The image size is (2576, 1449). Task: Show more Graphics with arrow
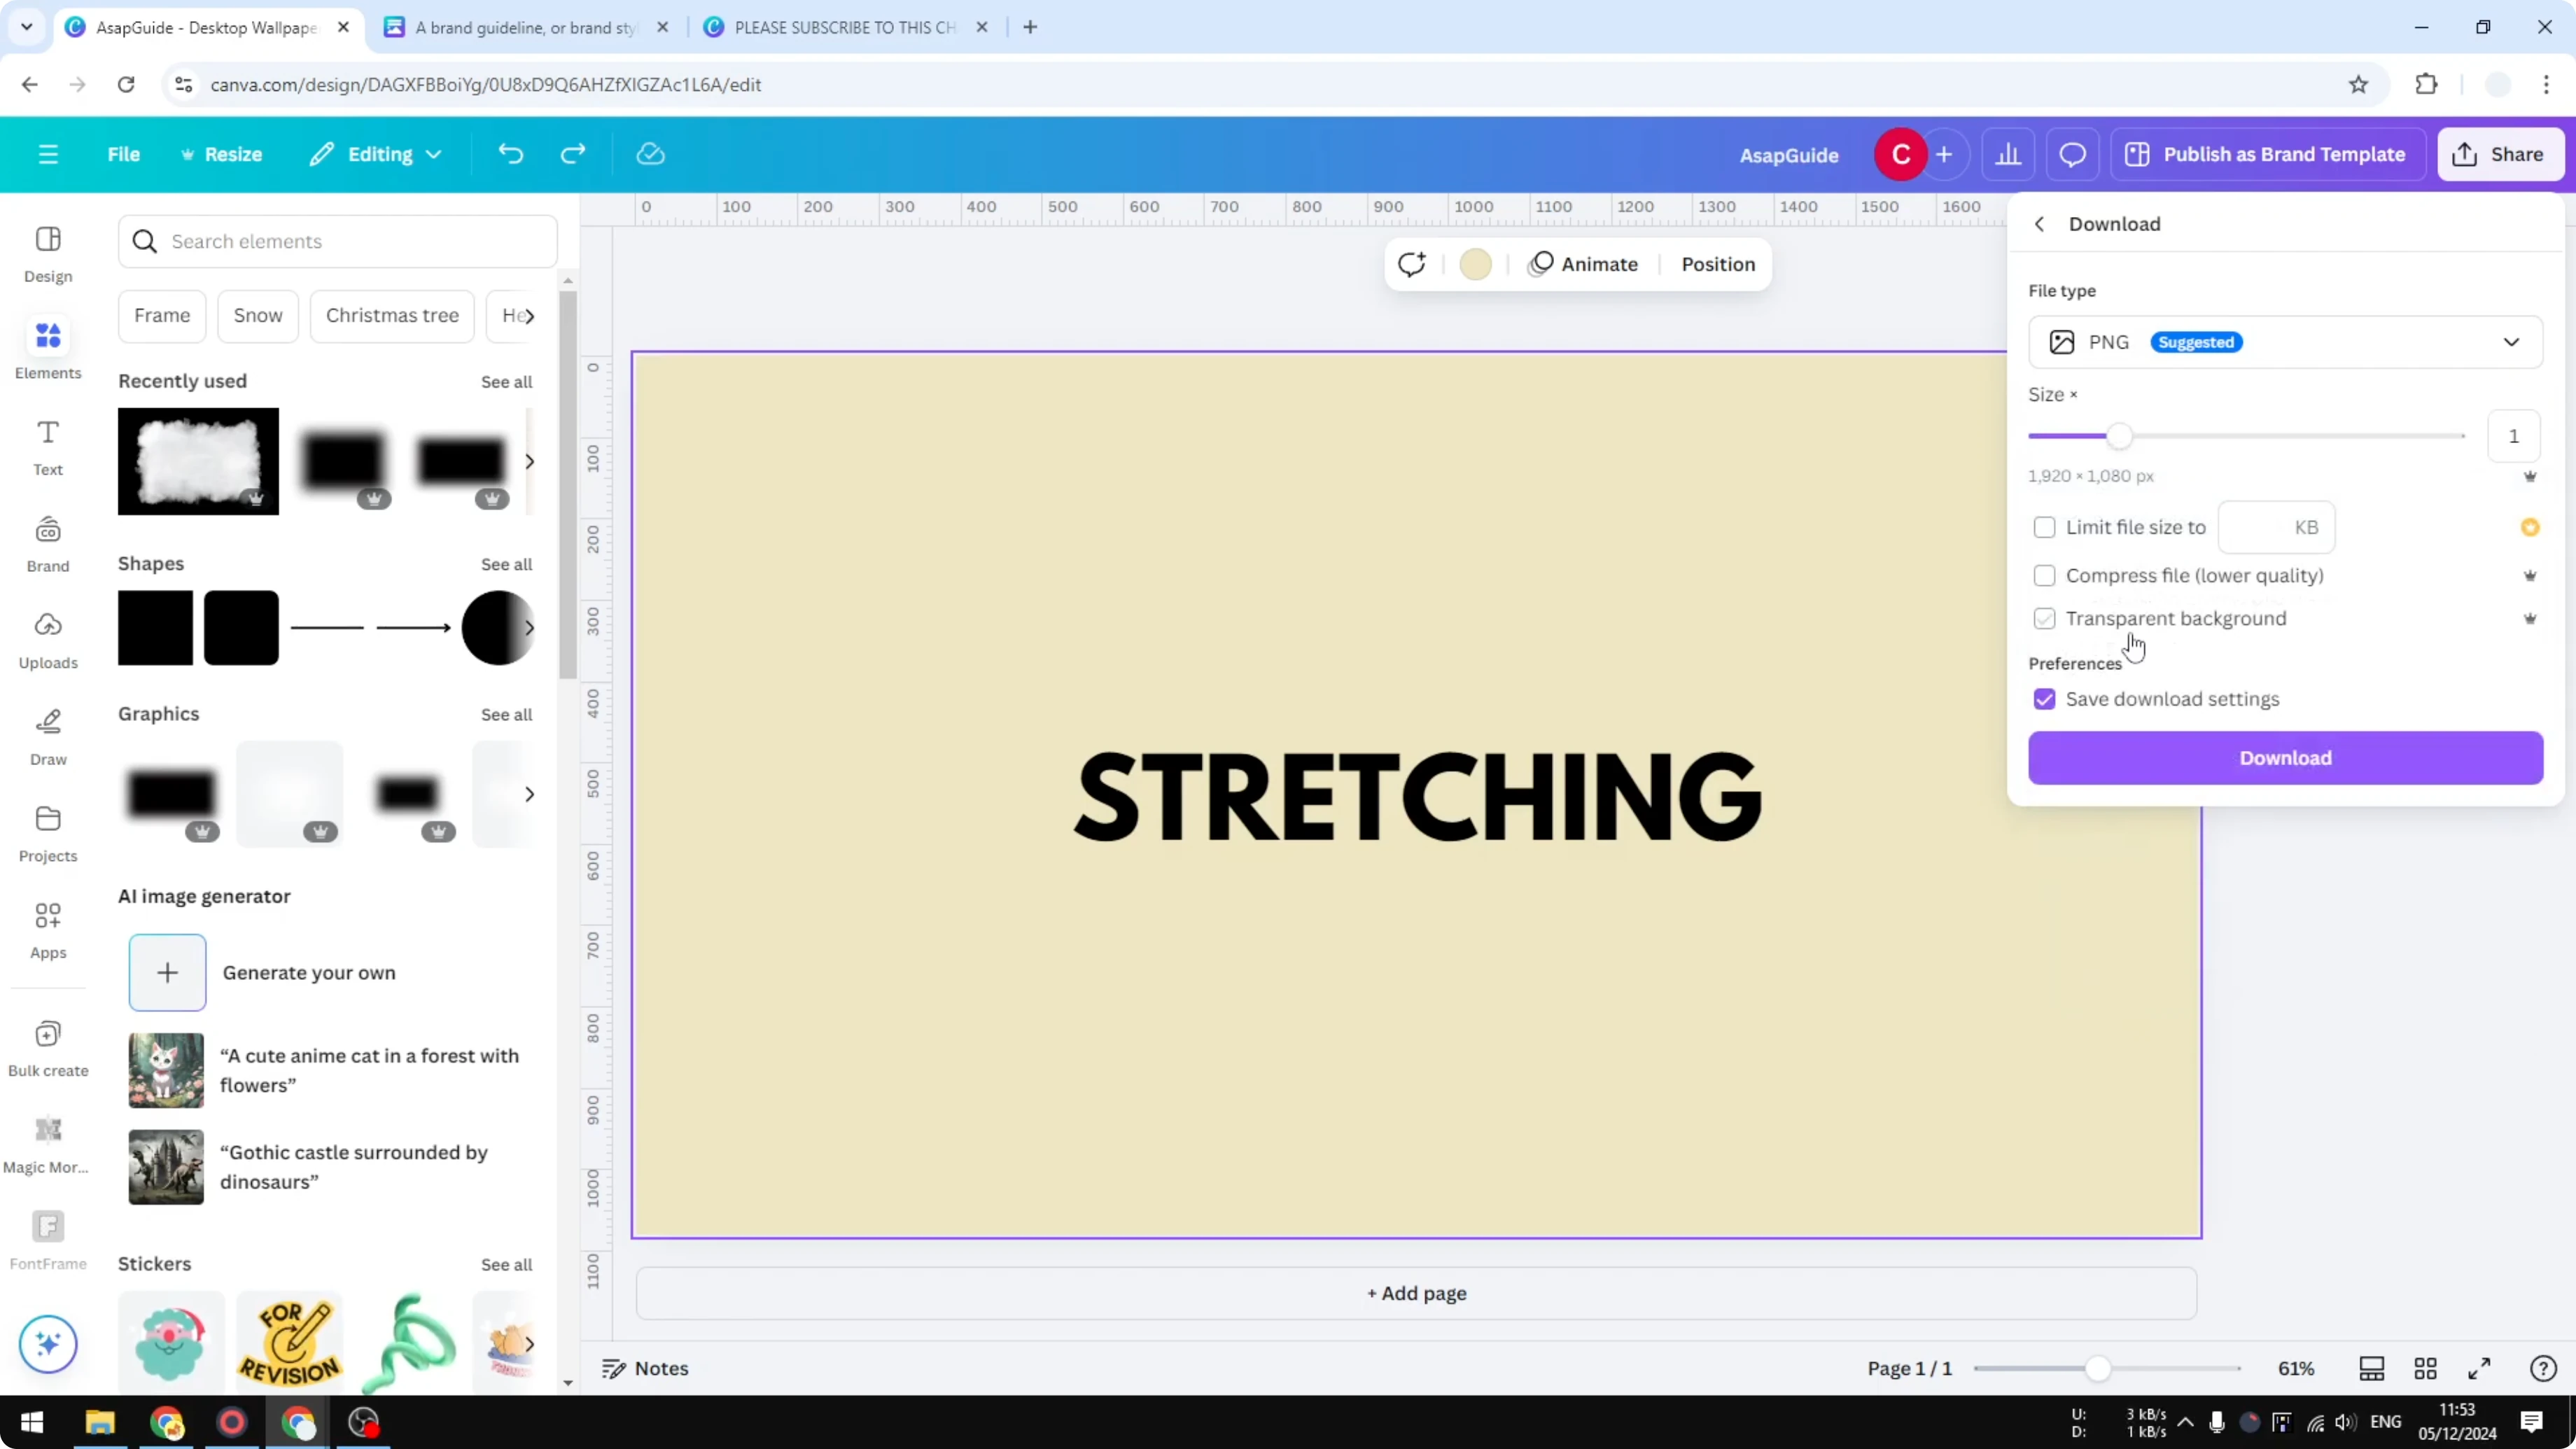click(529, 794)
